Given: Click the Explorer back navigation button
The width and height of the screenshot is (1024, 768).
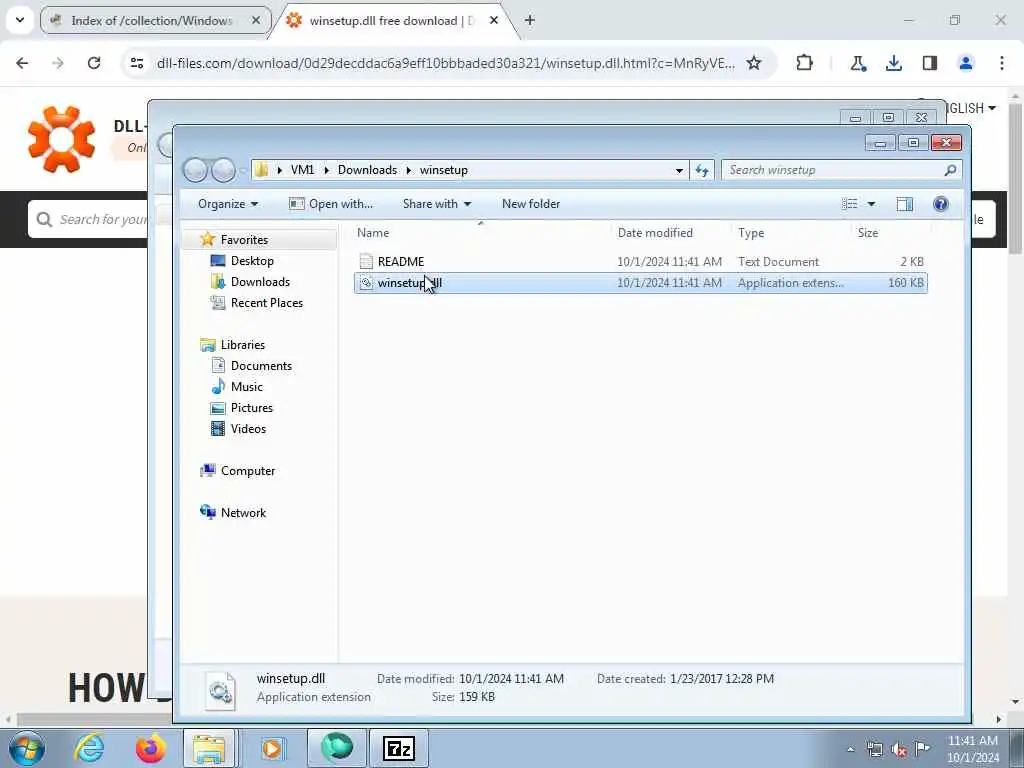Looking at the screenshot, I should coord(195,170).
